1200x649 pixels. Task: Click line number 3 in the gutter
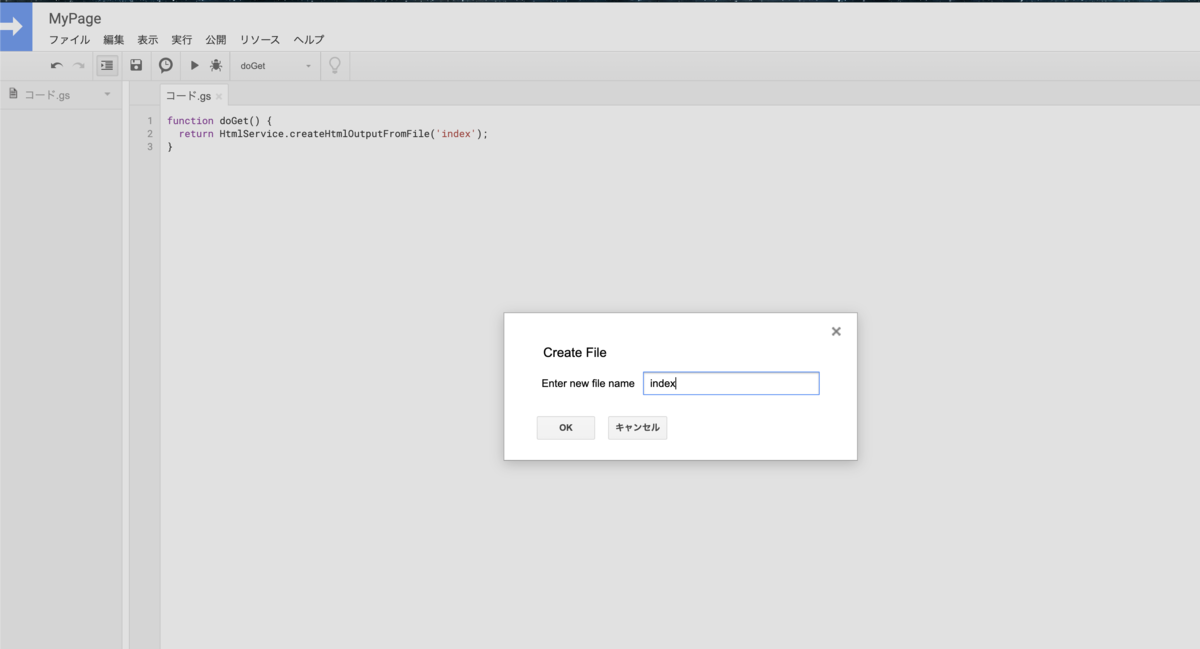(150, 147)
